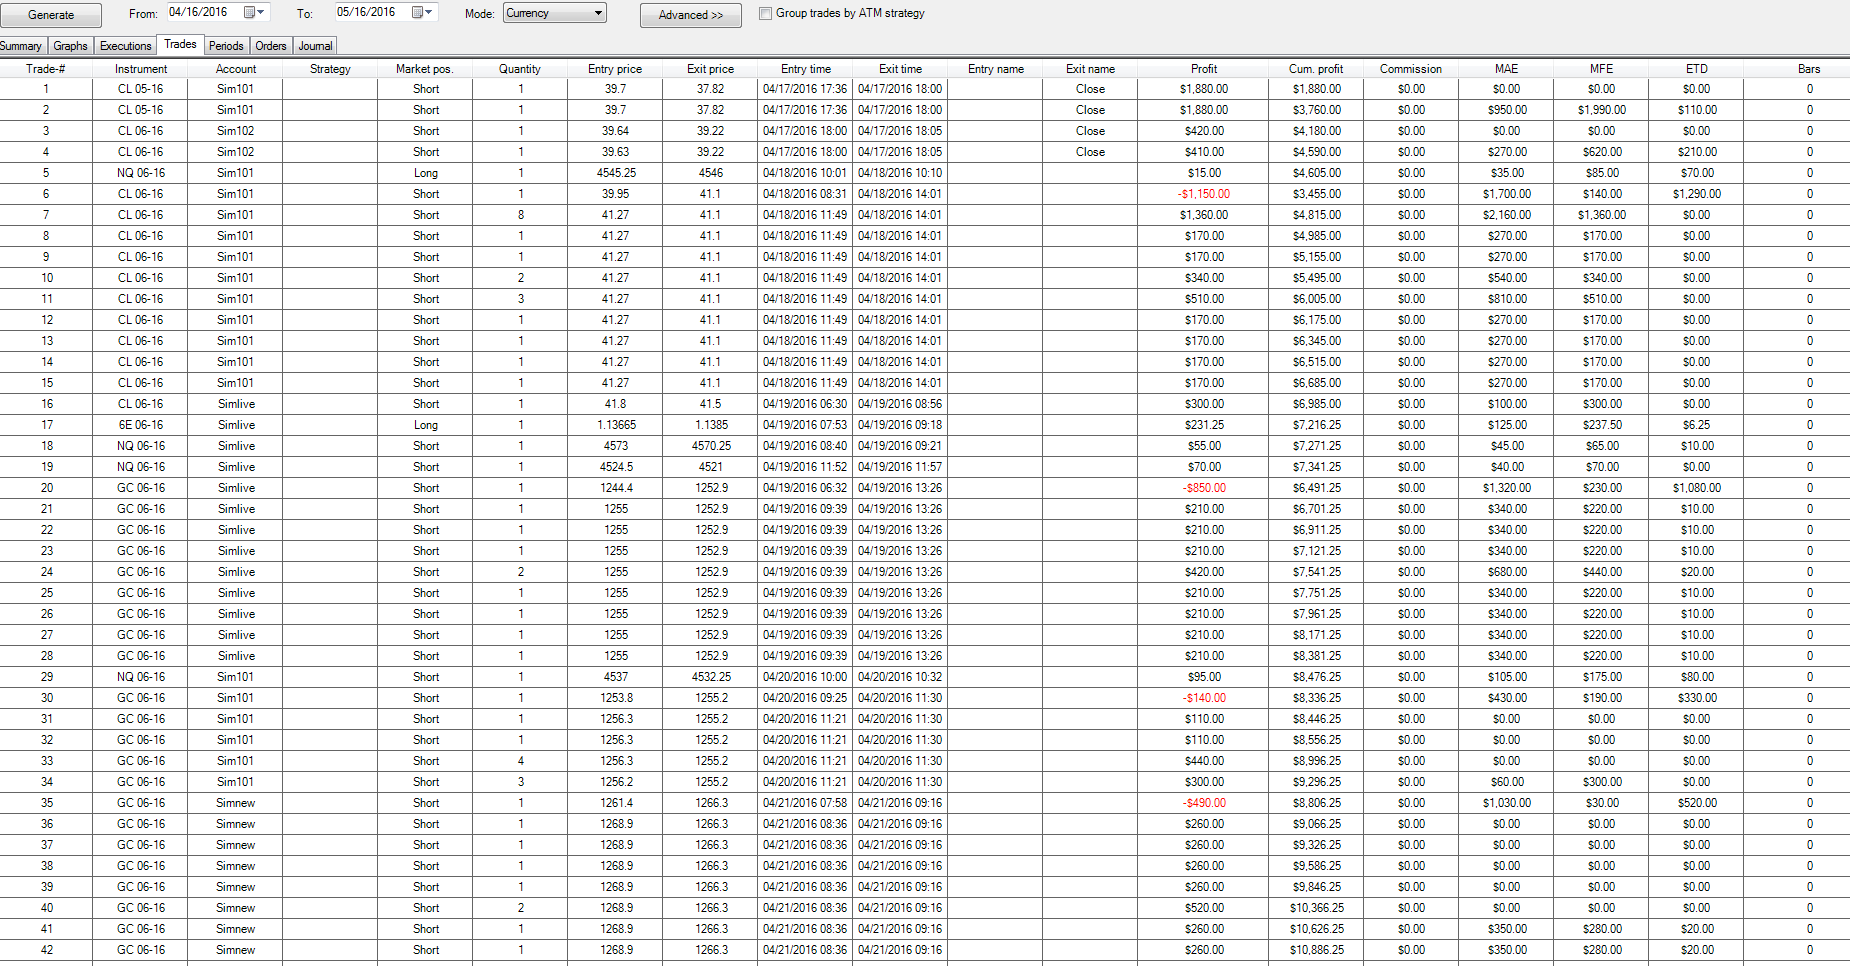This screenshot has height=966, width=1850.
Task: Open the calendar icon for From date
Action: tap(250, 13)
